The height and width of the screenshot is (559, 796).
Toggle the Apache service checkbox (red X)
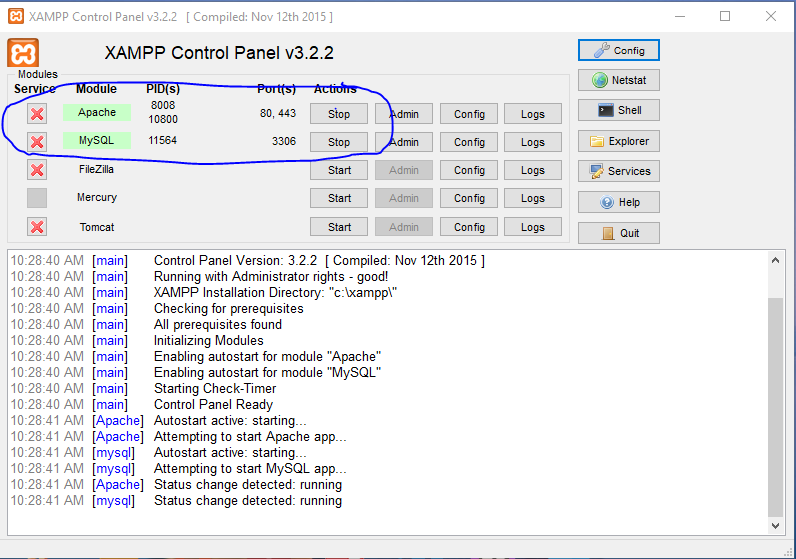37,114
